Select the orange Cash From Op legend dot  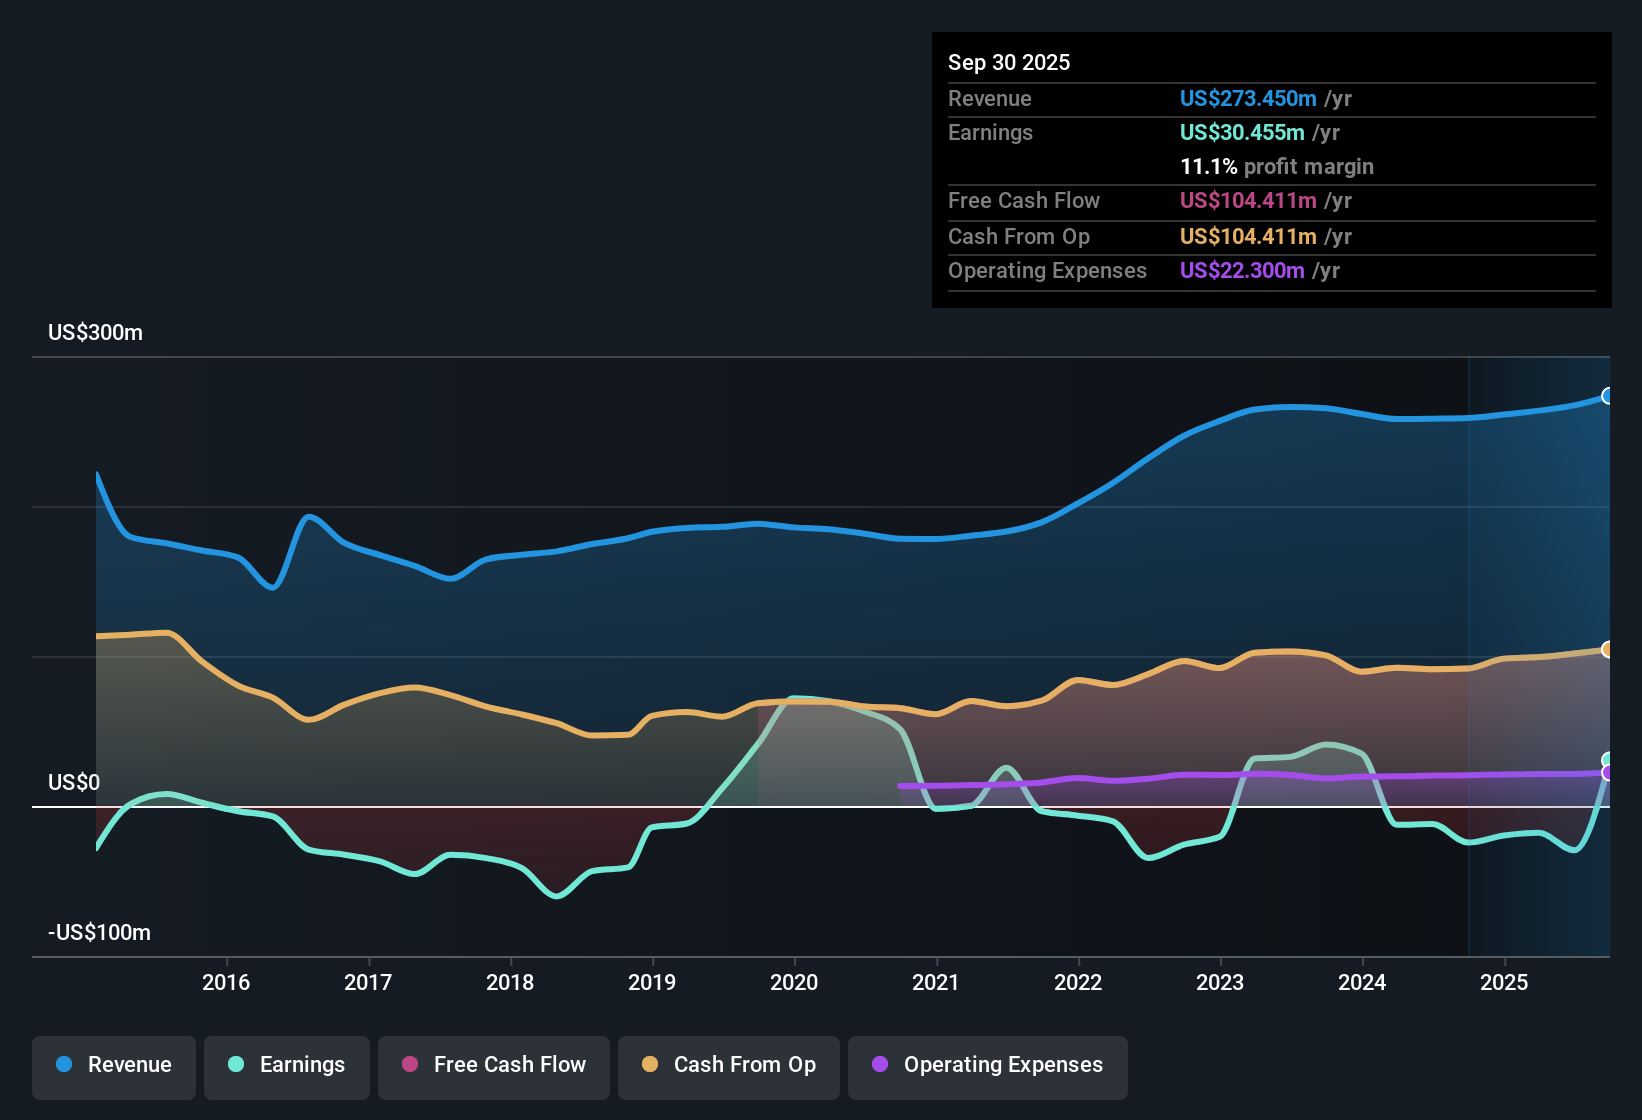click(x=648, y=1065)
